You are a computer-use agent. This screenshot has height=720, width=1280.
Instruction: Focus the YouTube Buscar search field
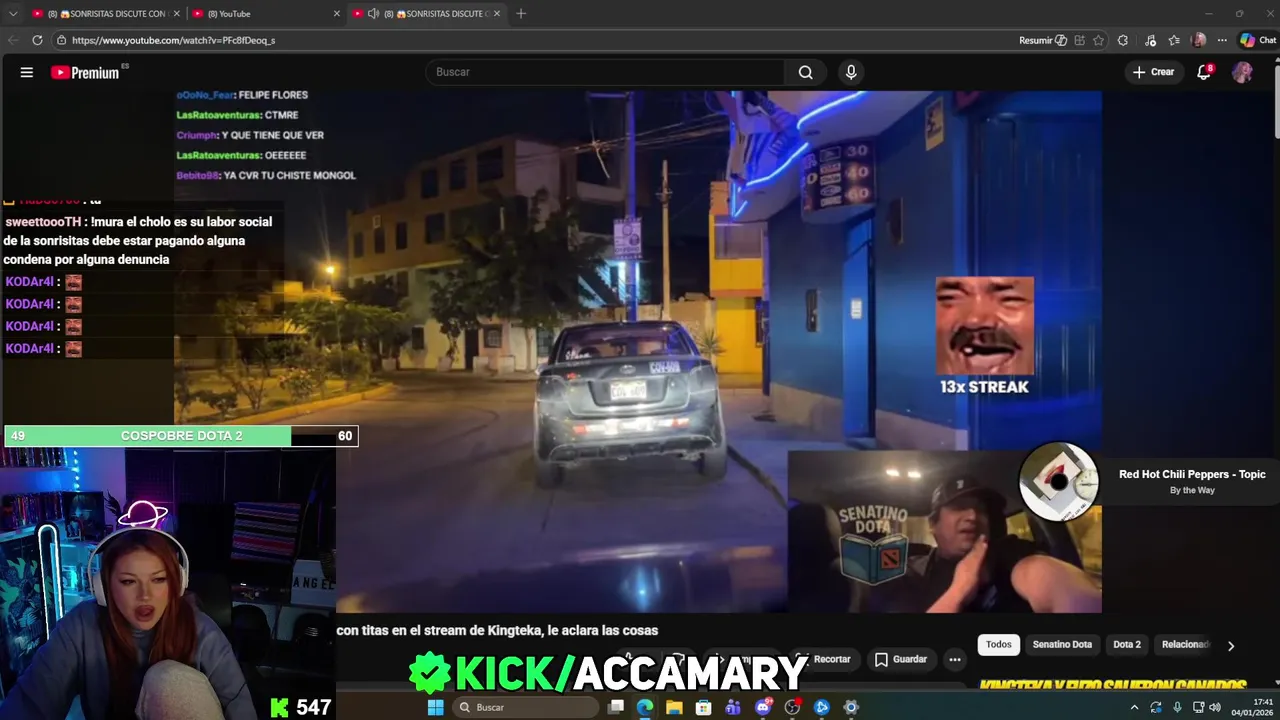[605, 72]
